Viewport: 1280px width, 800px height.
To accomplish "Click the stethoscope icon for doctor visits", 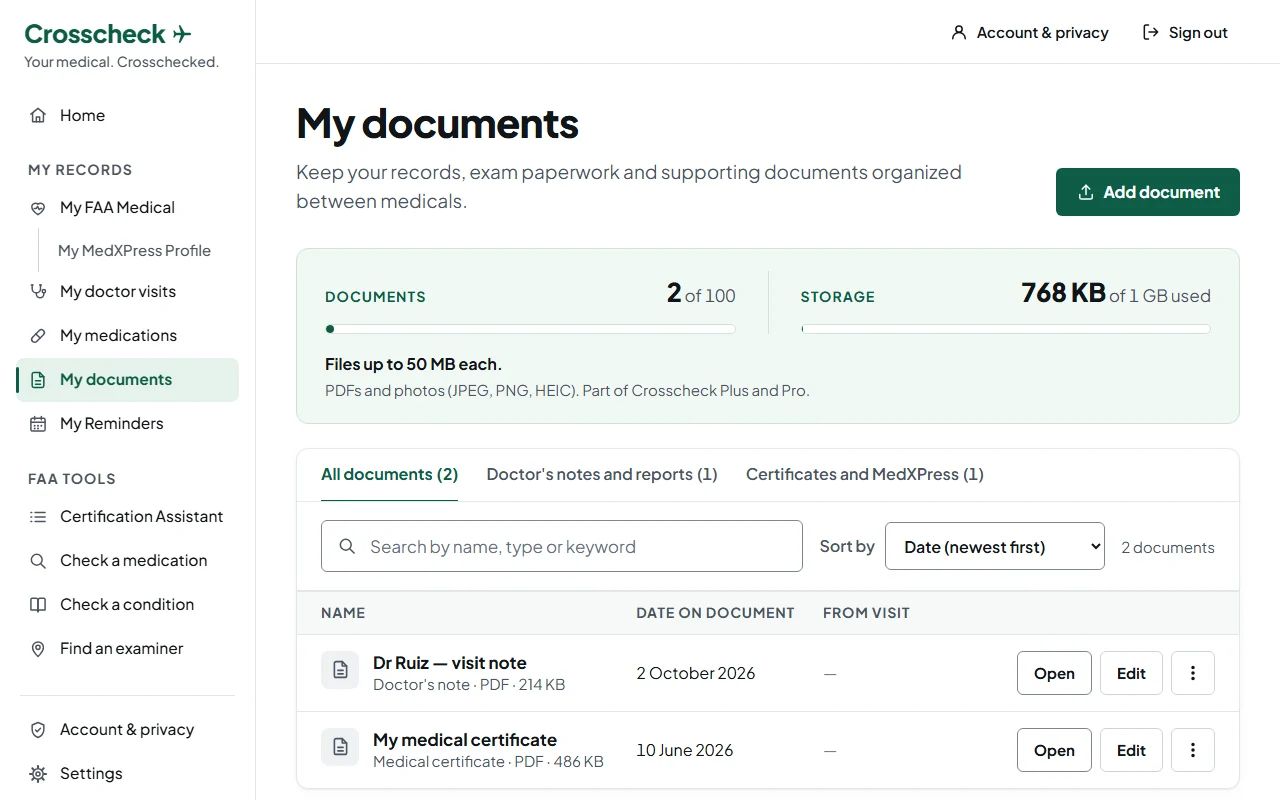I will coord(38,292).
